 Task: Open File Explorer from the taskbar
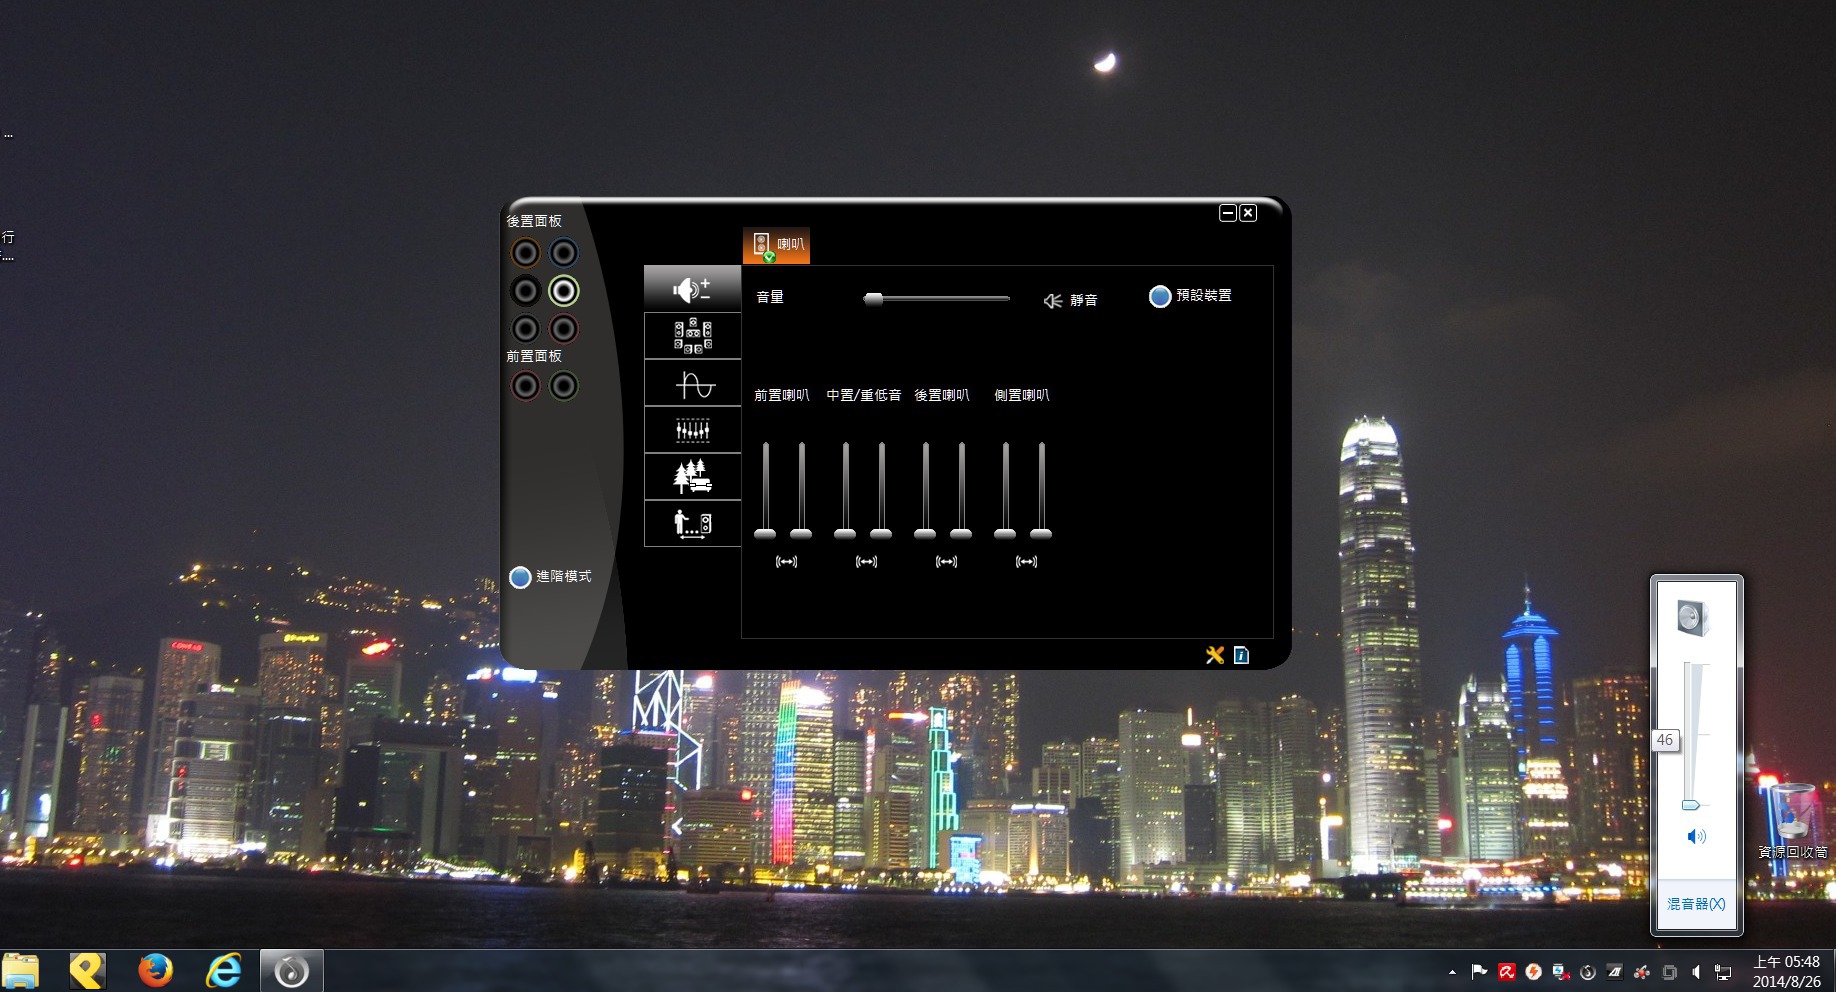[22, 971]
